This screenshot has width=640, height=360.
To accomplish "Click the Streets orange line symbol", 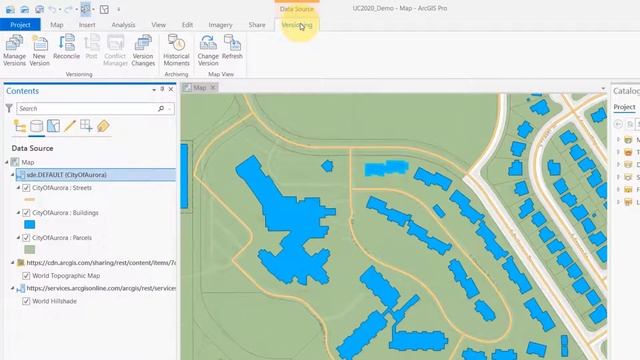I will (29, 200).
